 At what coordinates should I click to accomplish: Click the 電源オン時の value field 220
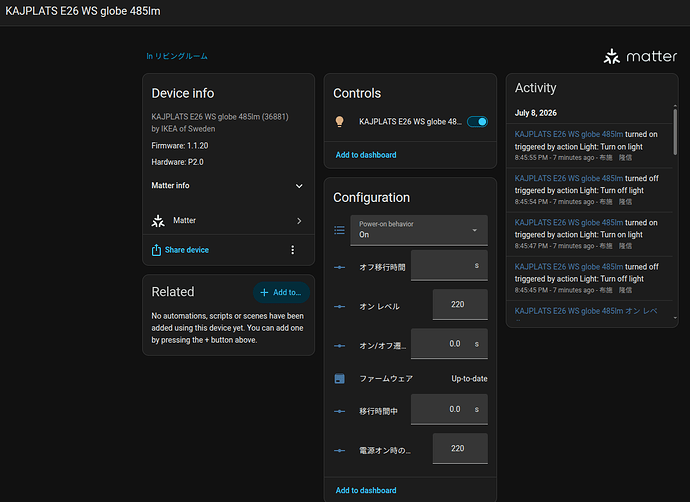point(460,448)
